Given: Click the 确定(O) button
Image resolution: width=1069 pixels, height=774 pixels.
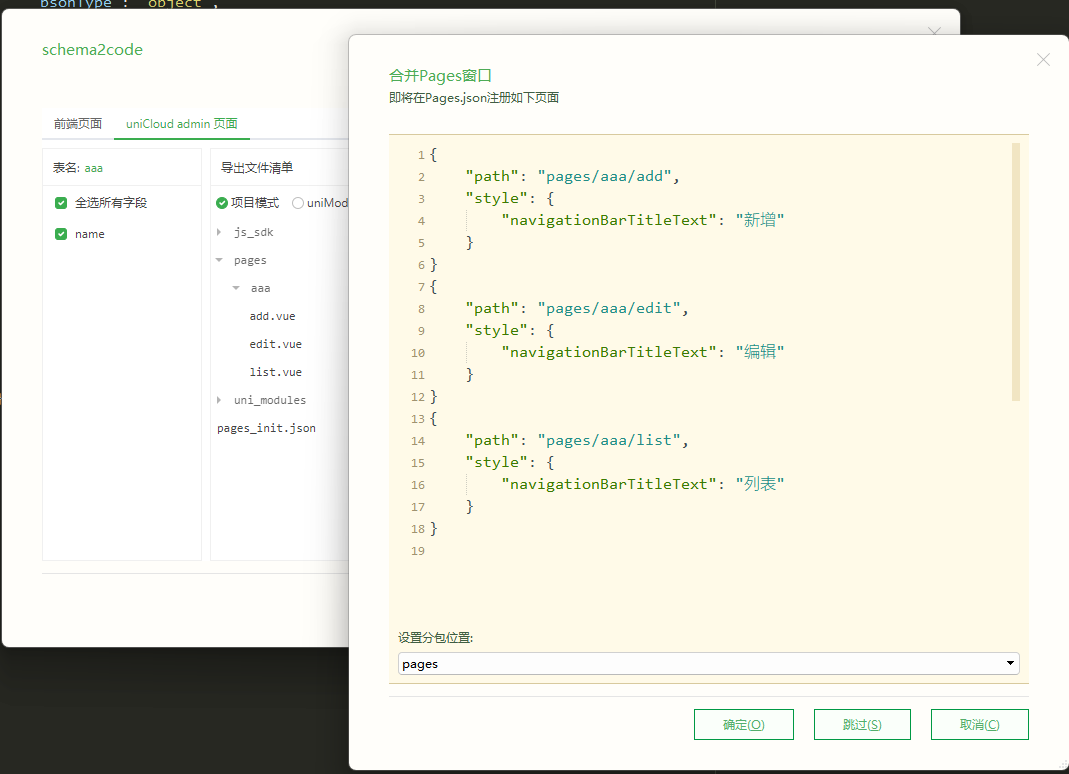Looking at the screenshot, I should pos(743,725).
